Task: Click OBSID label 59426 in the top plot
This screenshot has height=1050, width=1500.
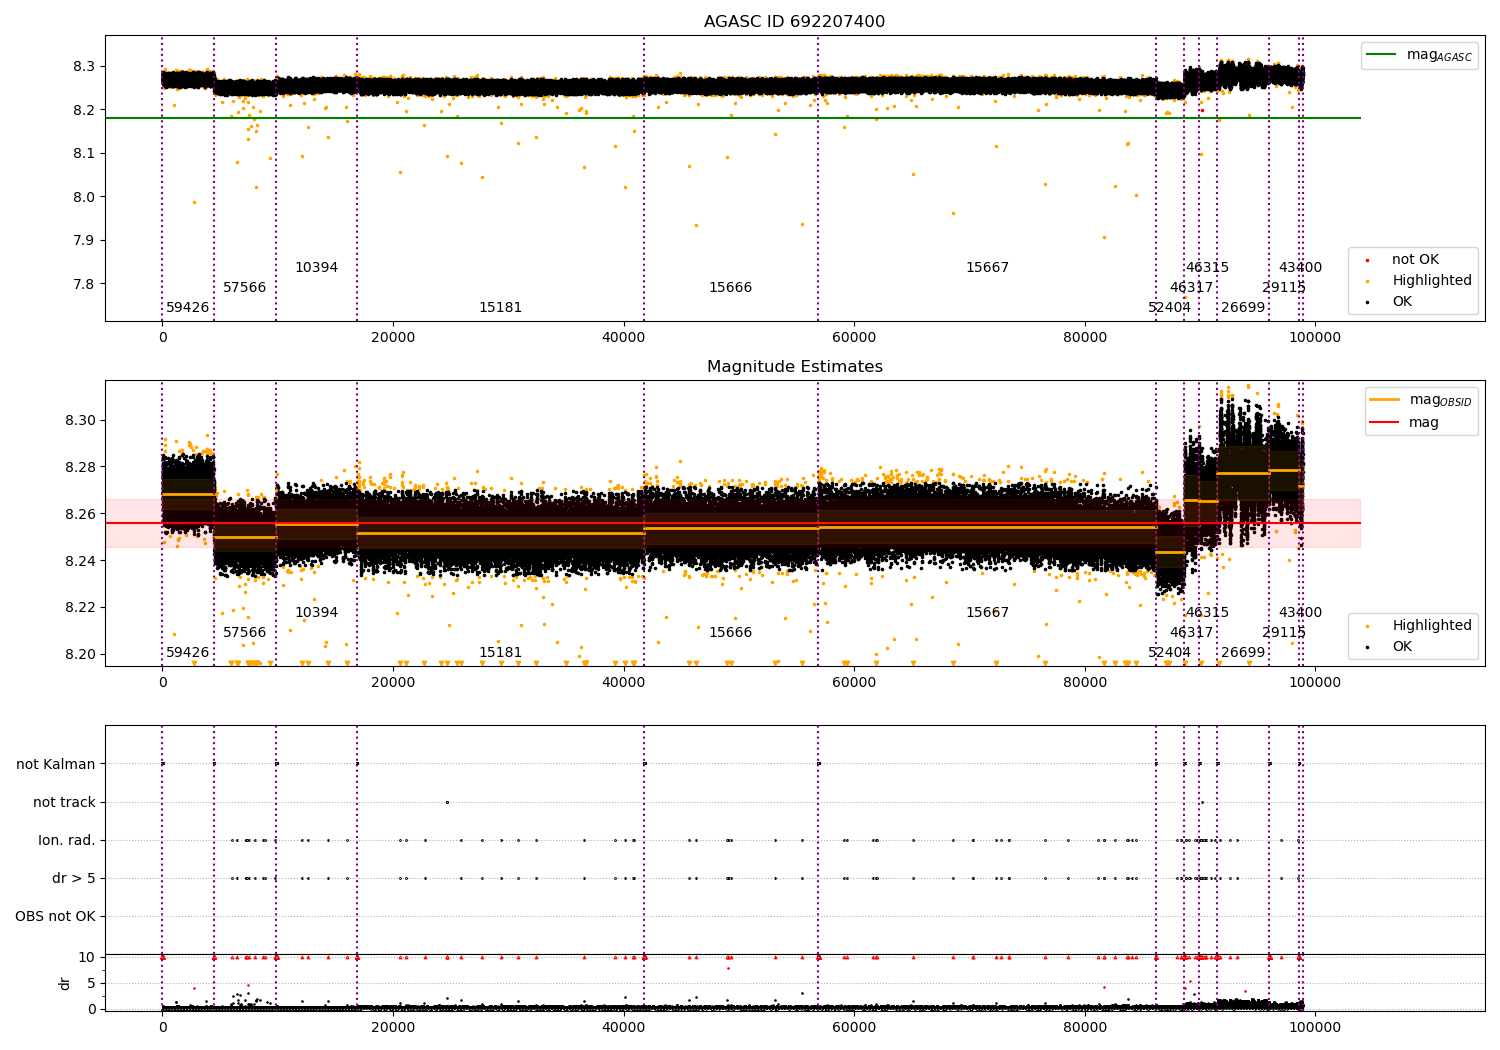Action: pos(188,308)
